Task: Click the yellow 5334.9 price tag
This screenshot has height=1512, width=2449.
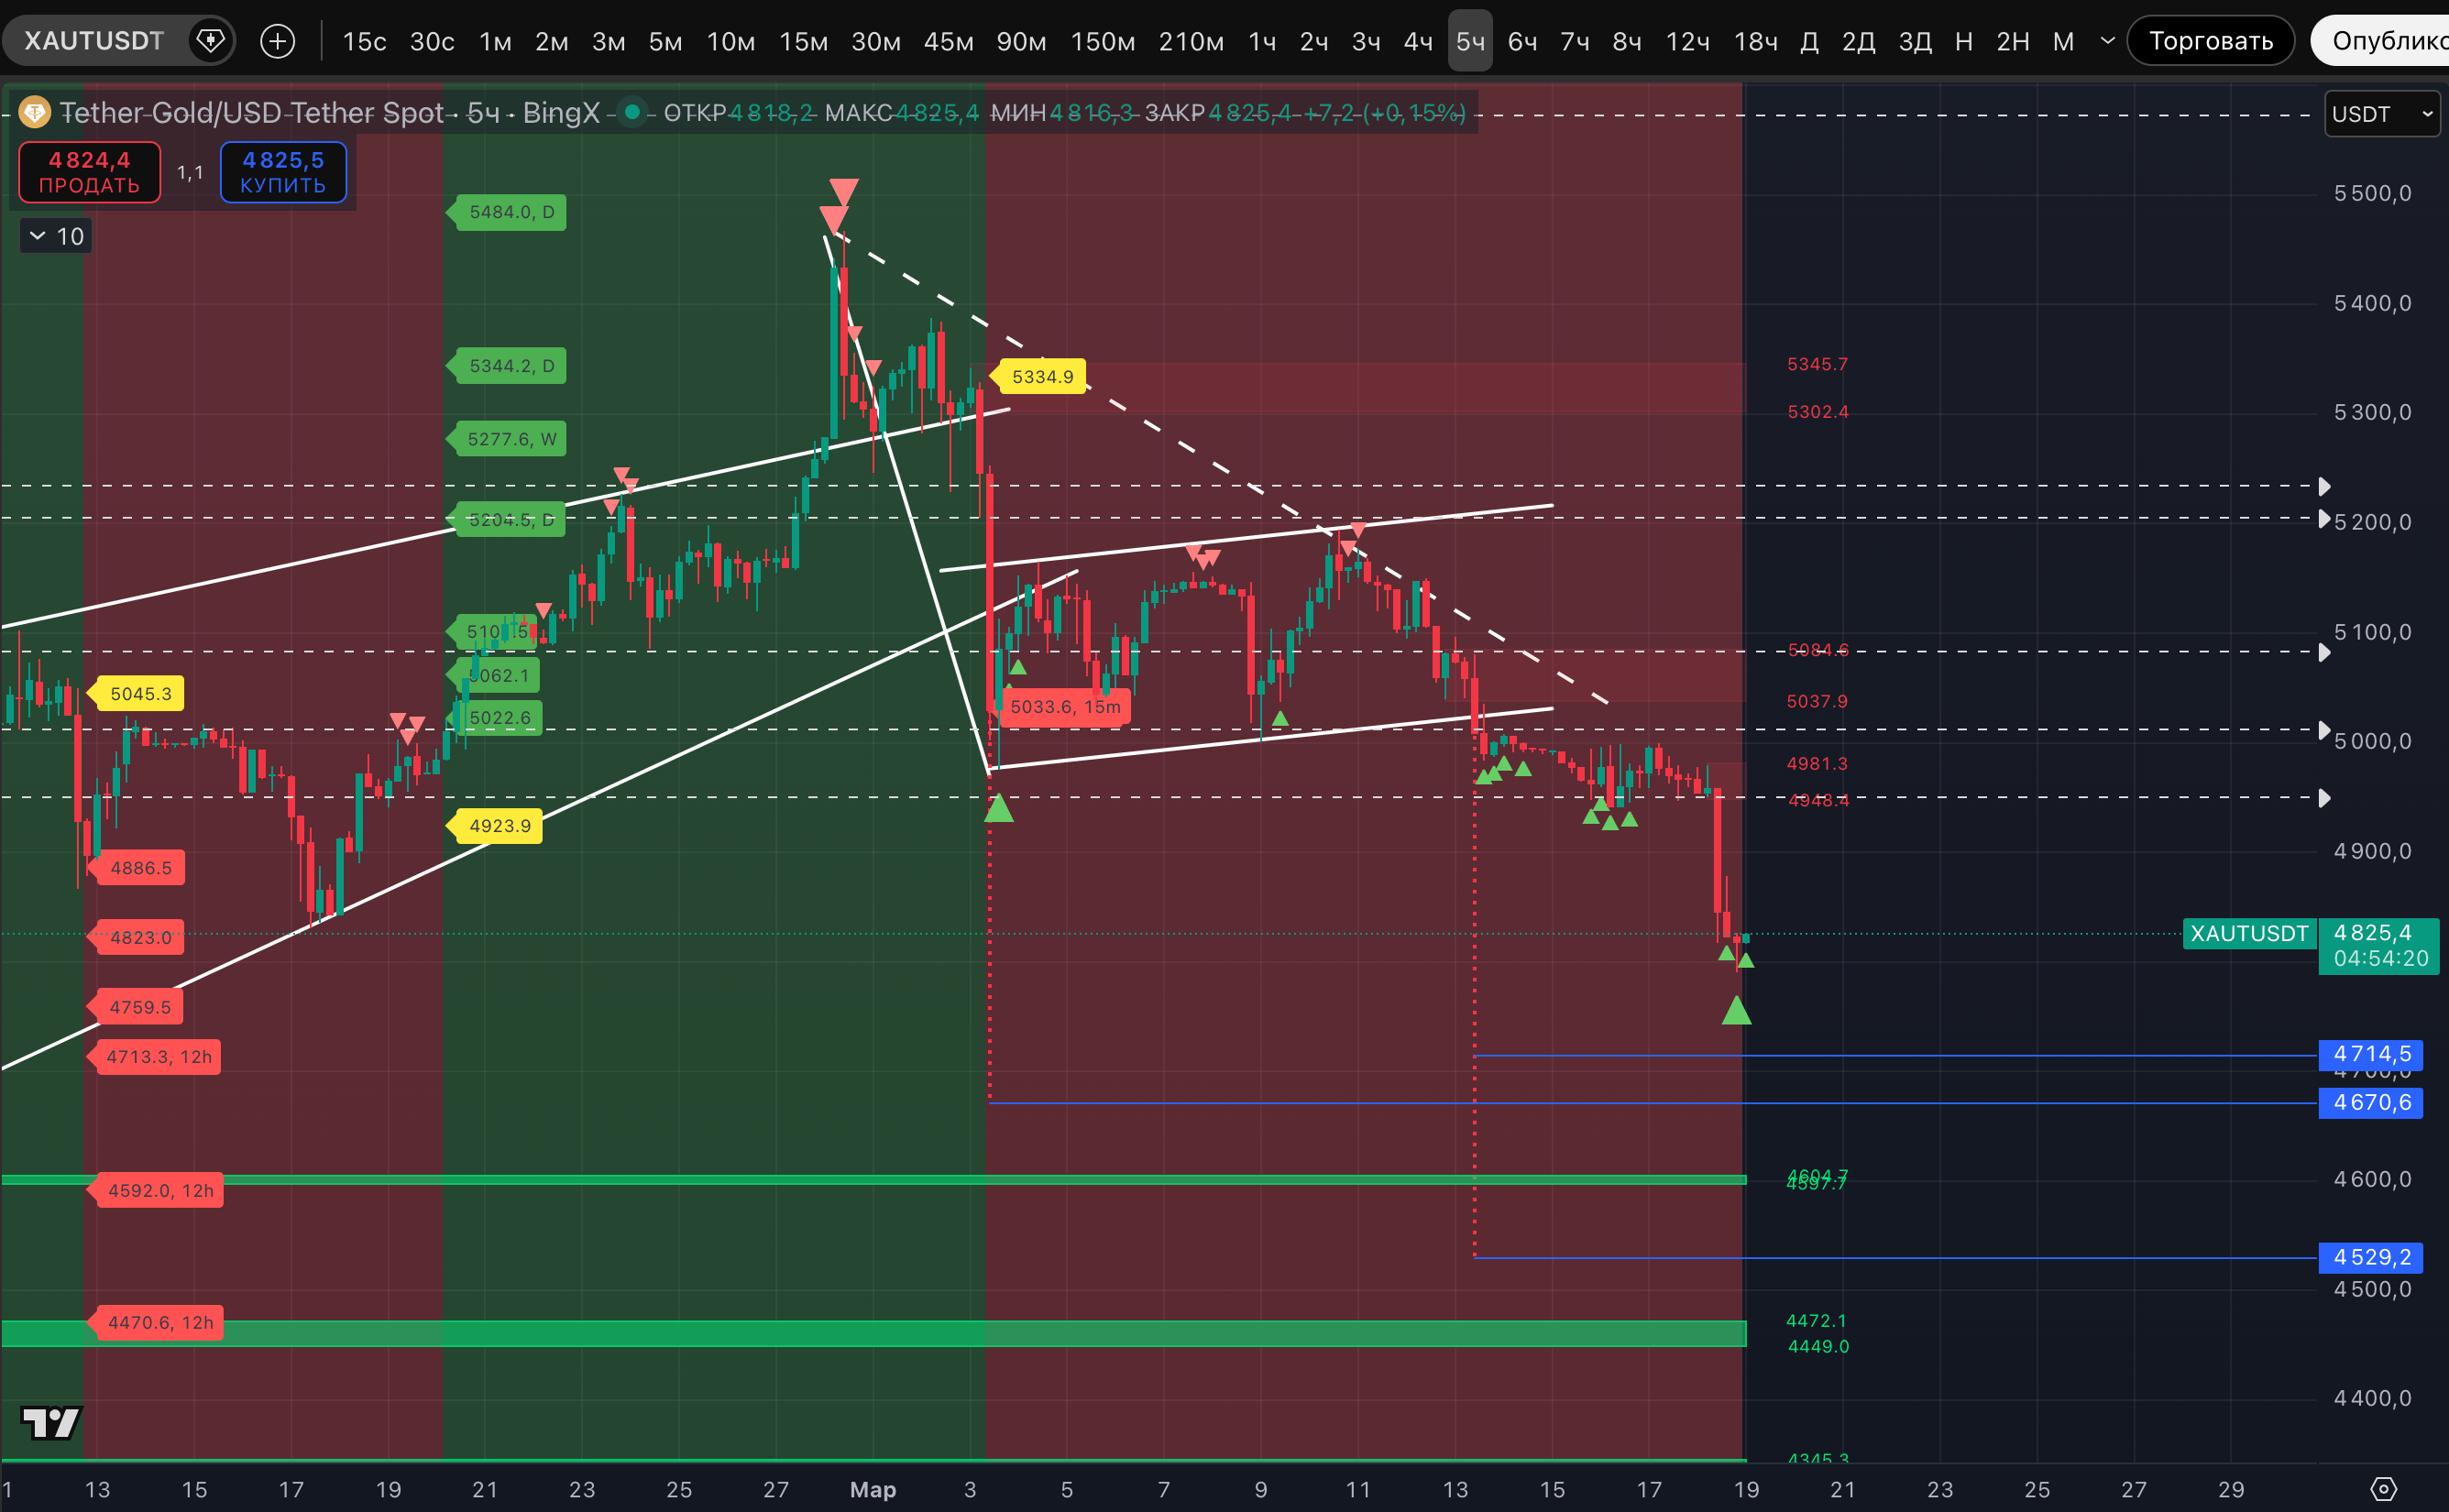Action: (1042, 377)
